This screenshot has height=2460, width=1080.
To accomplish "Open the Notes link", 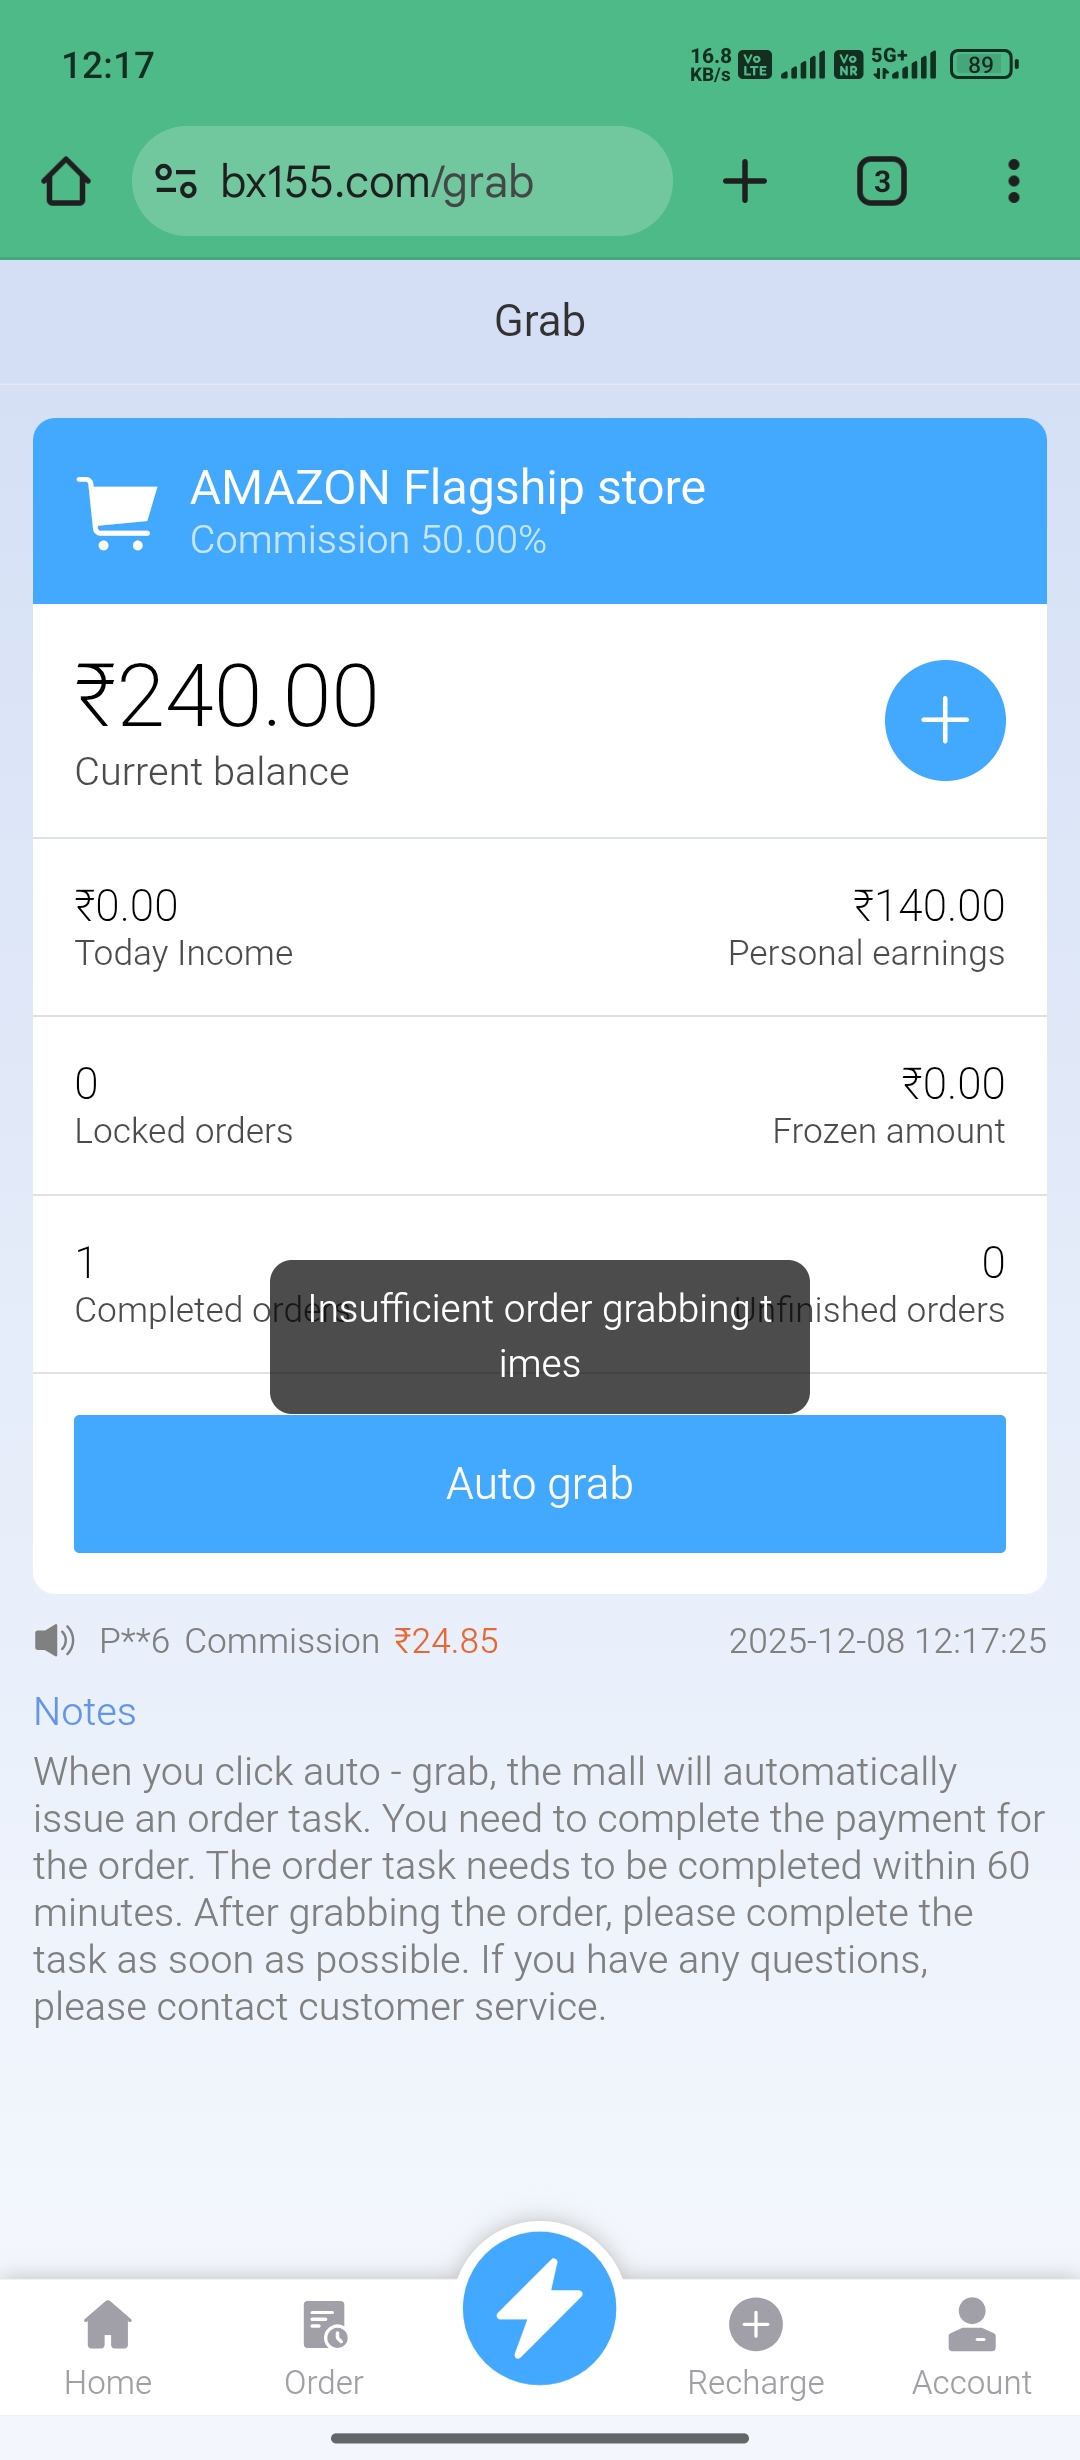I will pos(85,1711).
